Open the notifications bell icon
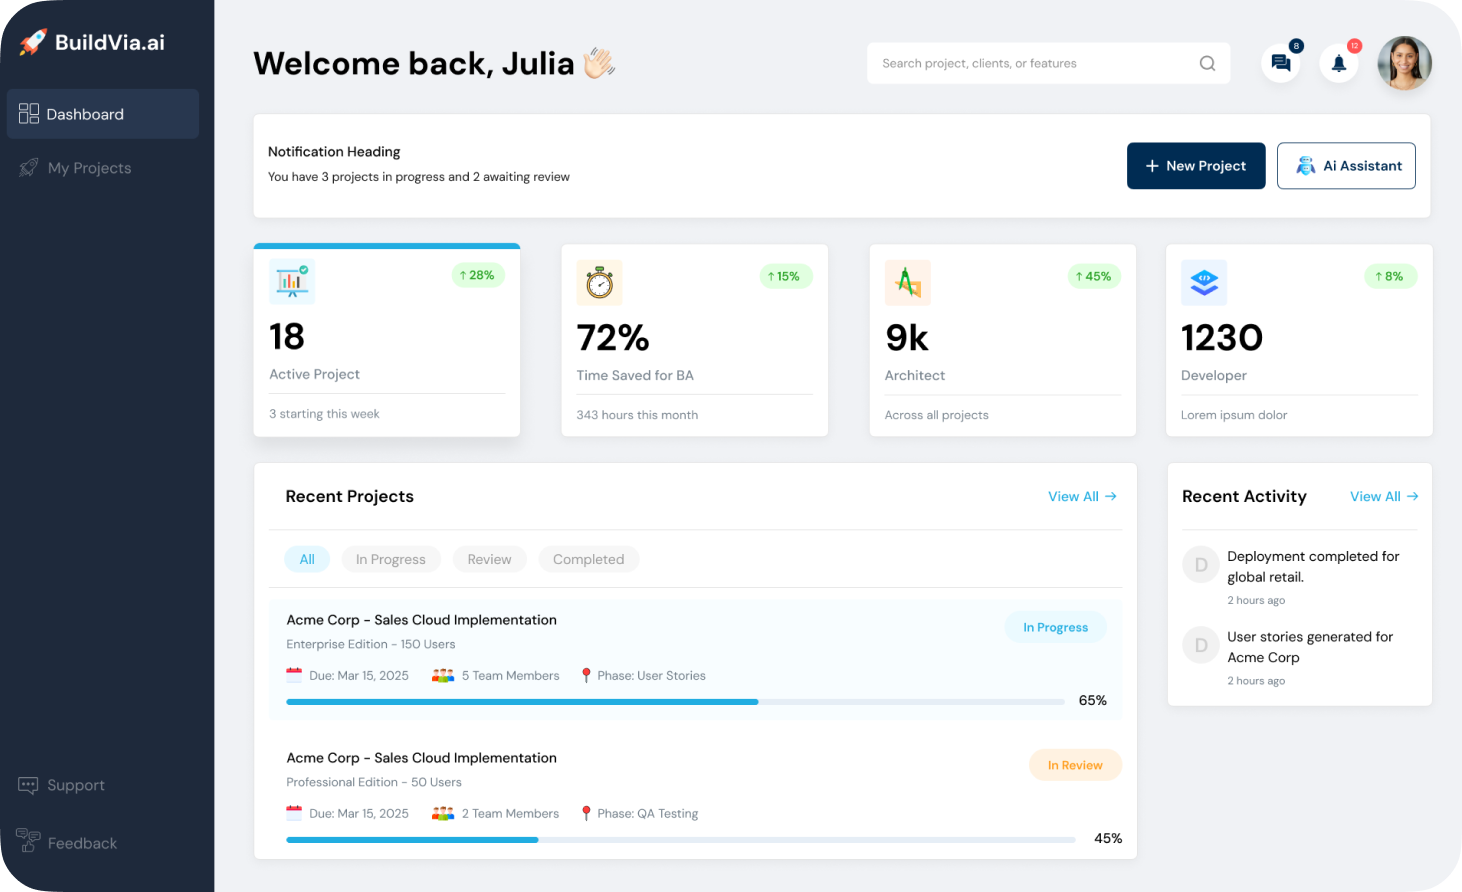The height and width of the screenshot is (892, 1462). click(1338, 64)
